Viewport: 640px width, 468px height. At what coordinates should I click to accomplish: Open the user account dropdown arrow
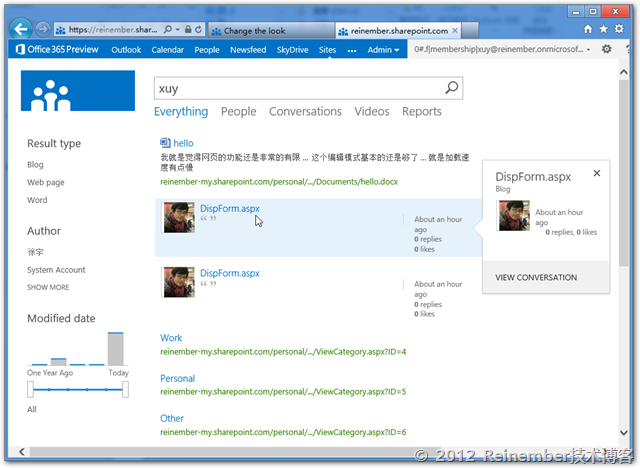point(588,50)
